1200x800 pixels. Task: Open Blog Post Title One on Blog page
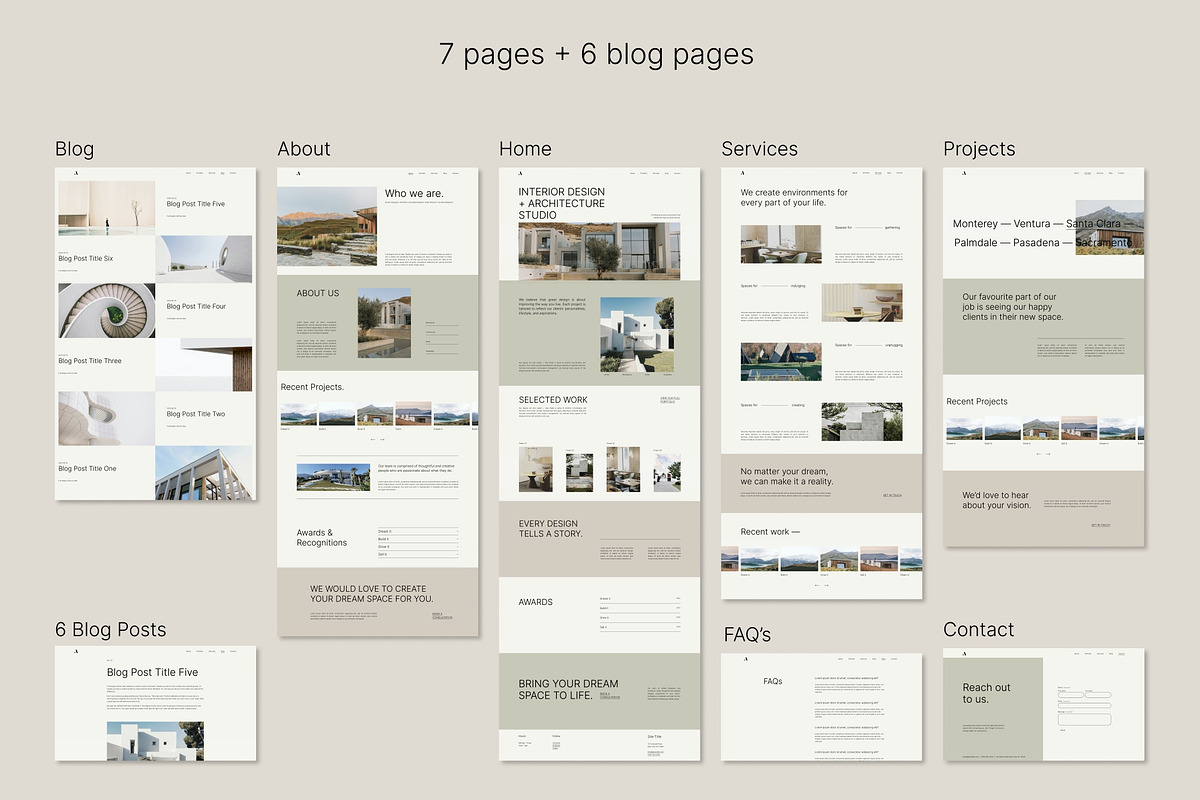87,468
